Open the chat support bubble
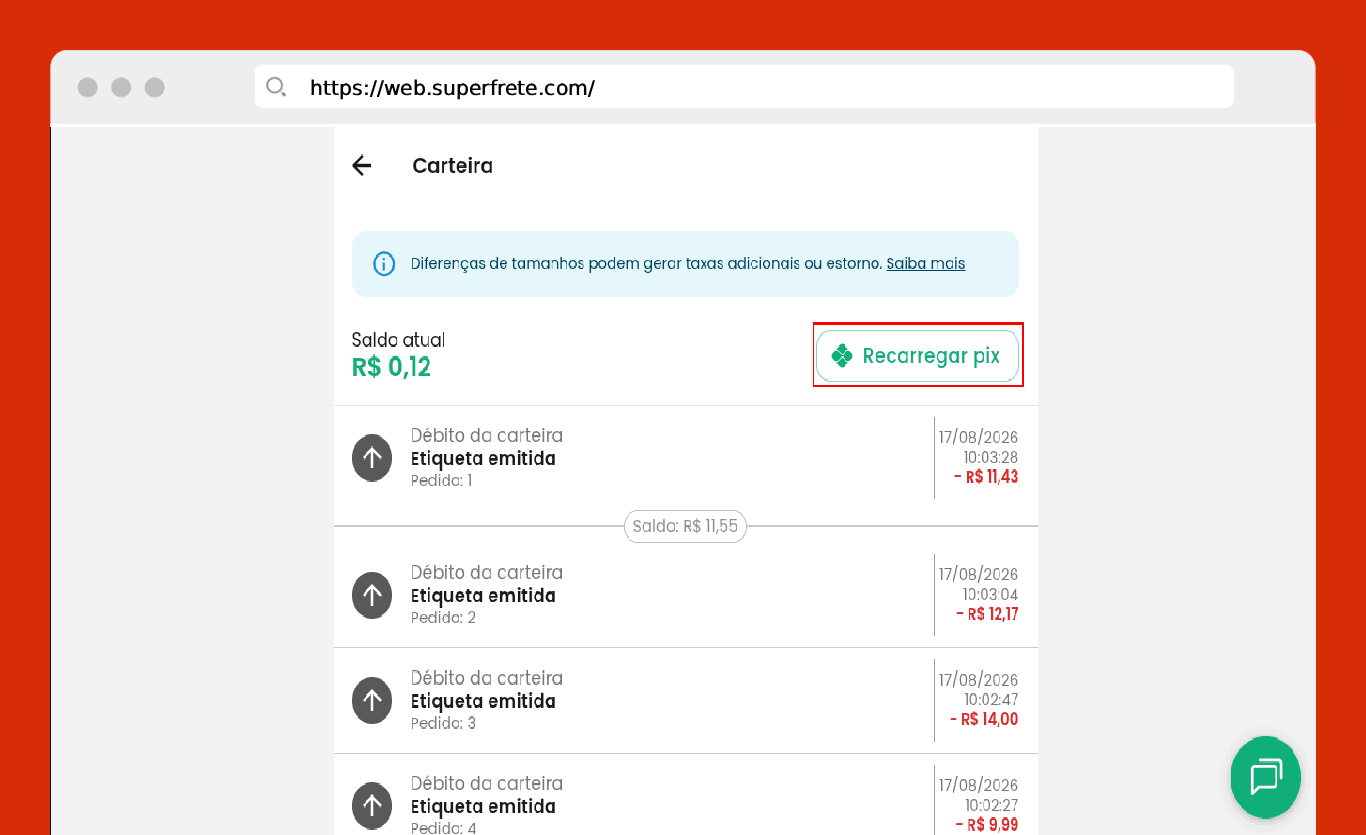Viewport: 1366px width, 835px height. (x=1266, y=777)
